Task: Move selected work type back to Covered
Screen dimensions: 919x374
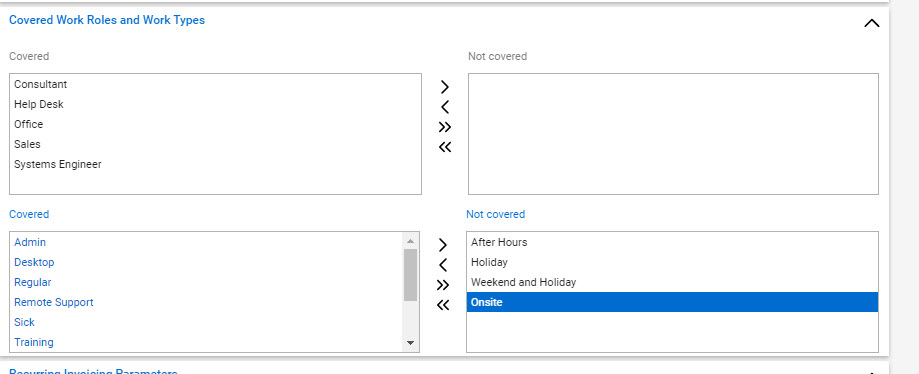Action: tap(443, 265)
